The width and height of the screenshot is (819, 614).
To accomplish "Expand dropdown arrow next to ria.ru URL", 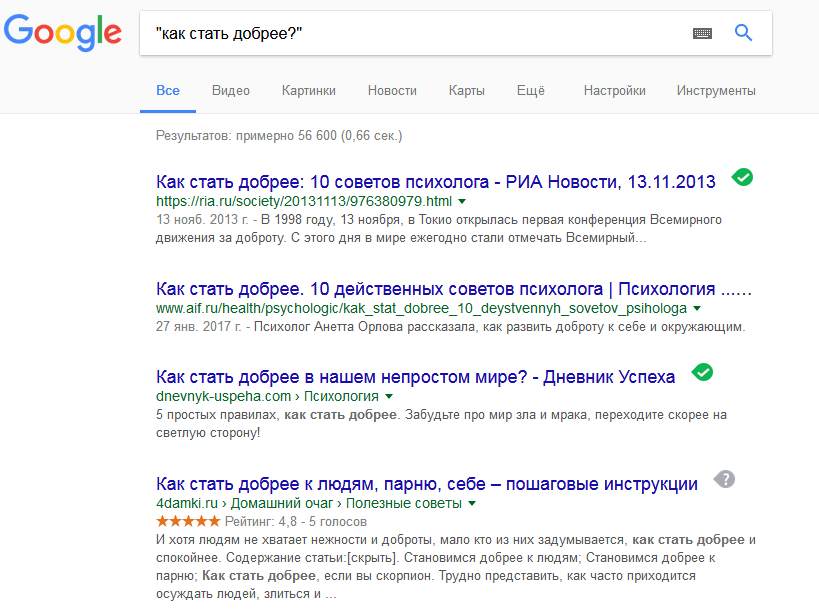I will tap(462, 202).
